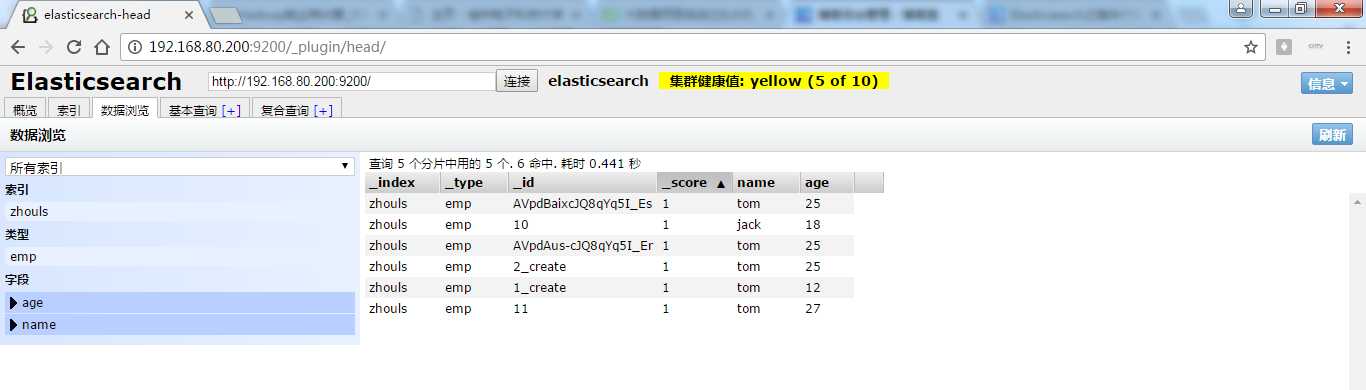Image resolution: width=1366 pixels, height=390 pixels.
Task: Open site info icon in address bar
Action: coord(135,47)
